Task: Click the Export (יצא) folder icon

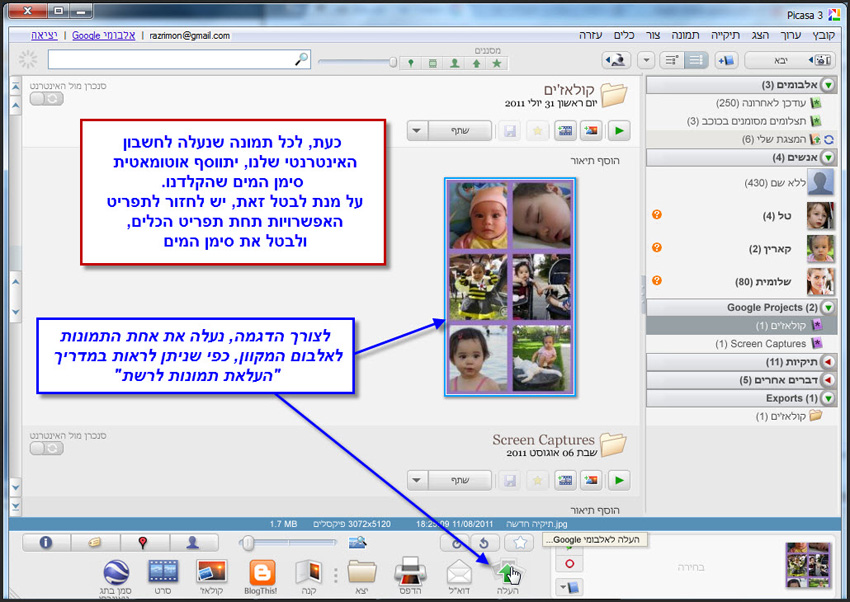Action: 362,572
